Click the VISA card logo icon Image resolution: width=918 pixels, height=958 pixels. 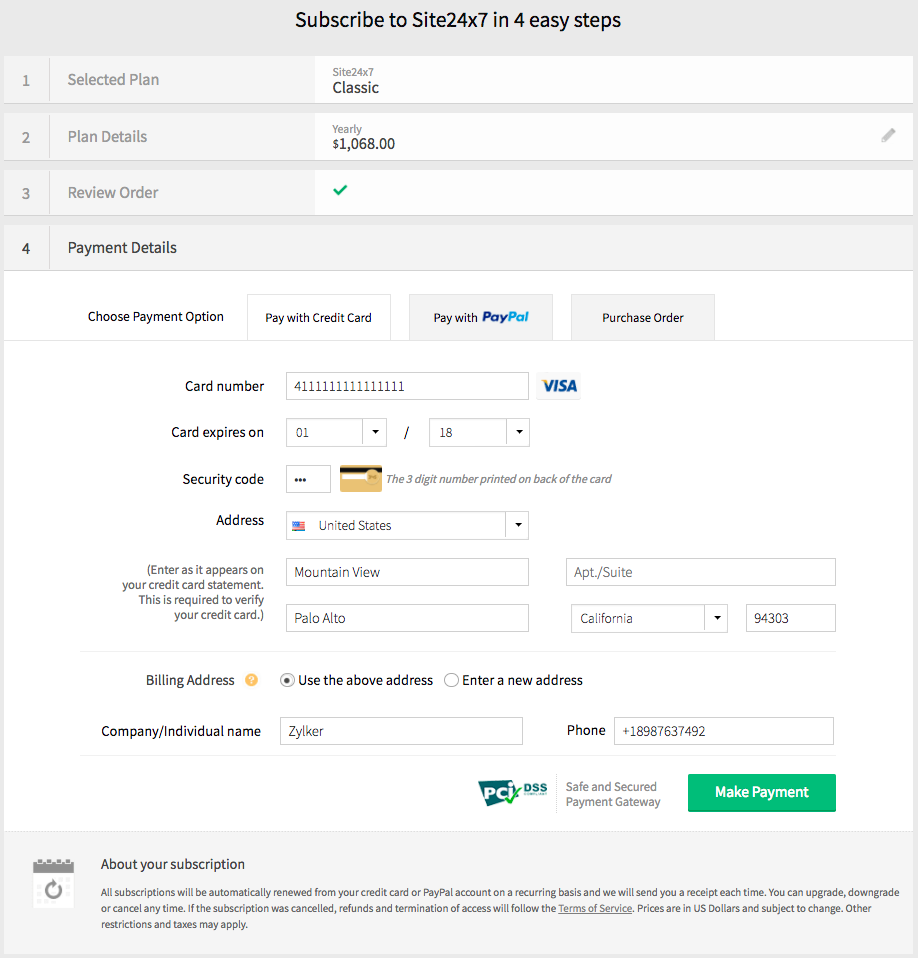pyautogui.click(x=559, y=386)
